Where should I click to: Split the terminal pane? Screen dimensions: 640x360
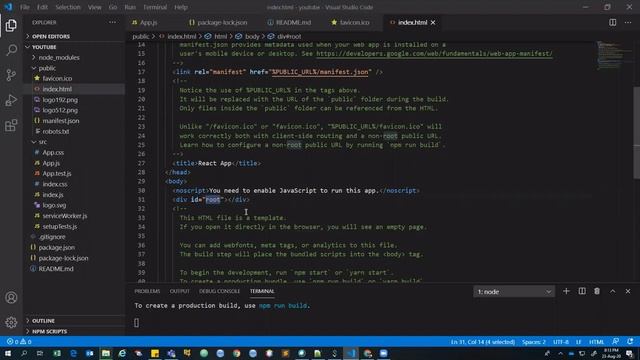[x=582, y=291]
